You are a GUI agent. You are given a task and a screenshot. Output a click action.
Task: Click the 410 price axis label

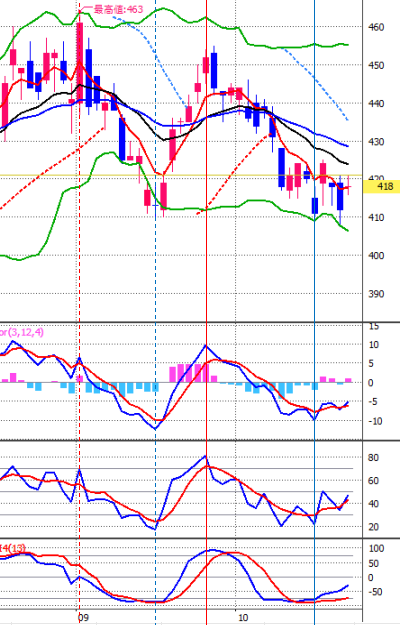[x=376, y=218]
